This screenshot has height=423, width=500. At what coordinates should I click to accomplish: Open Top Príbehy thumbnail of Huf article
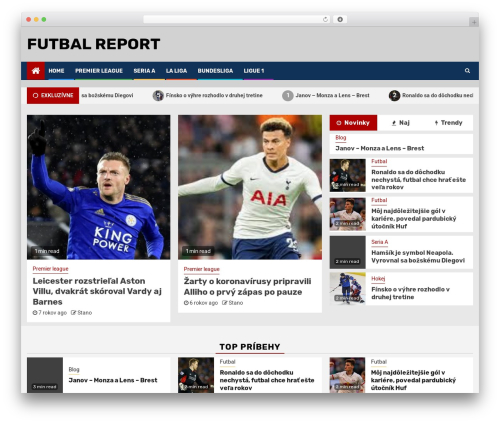(x=347, y=375)
